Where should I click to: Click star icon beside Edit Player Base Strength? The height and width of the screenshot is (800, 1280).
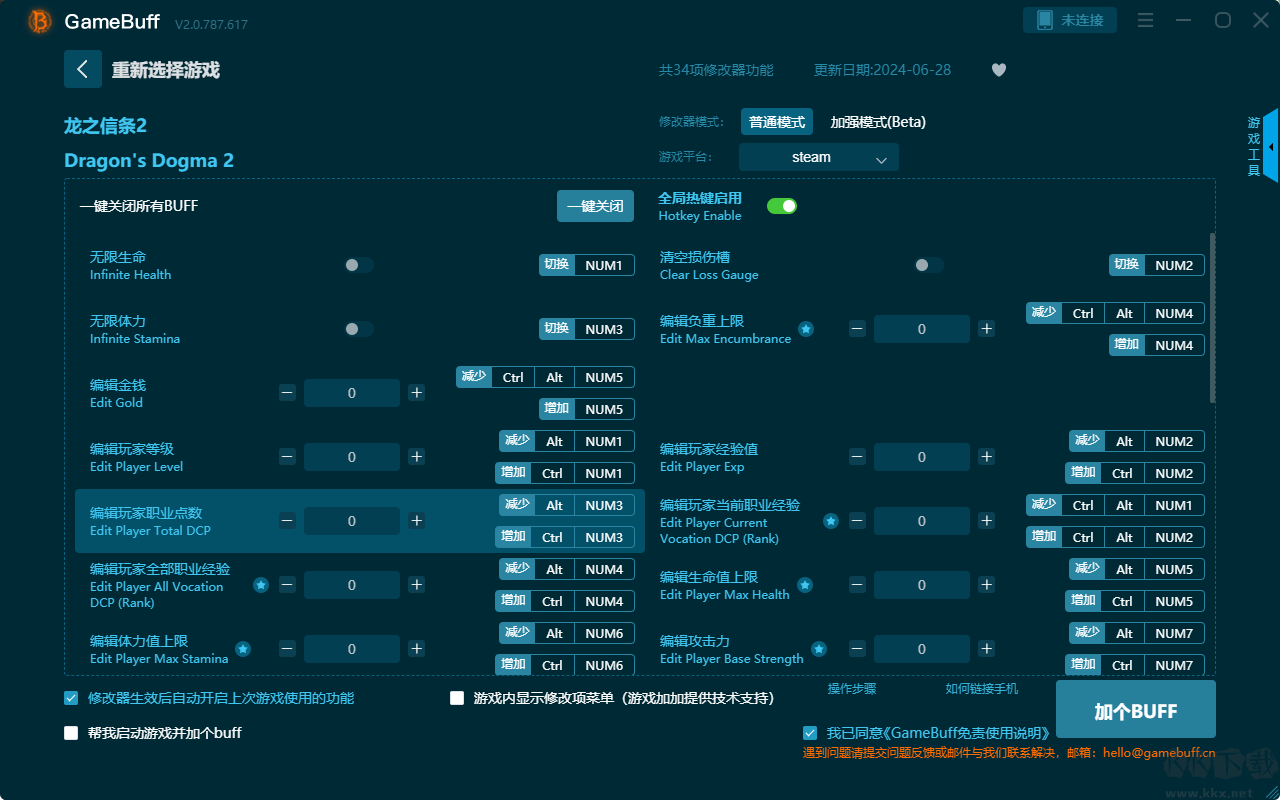[819, 649]
